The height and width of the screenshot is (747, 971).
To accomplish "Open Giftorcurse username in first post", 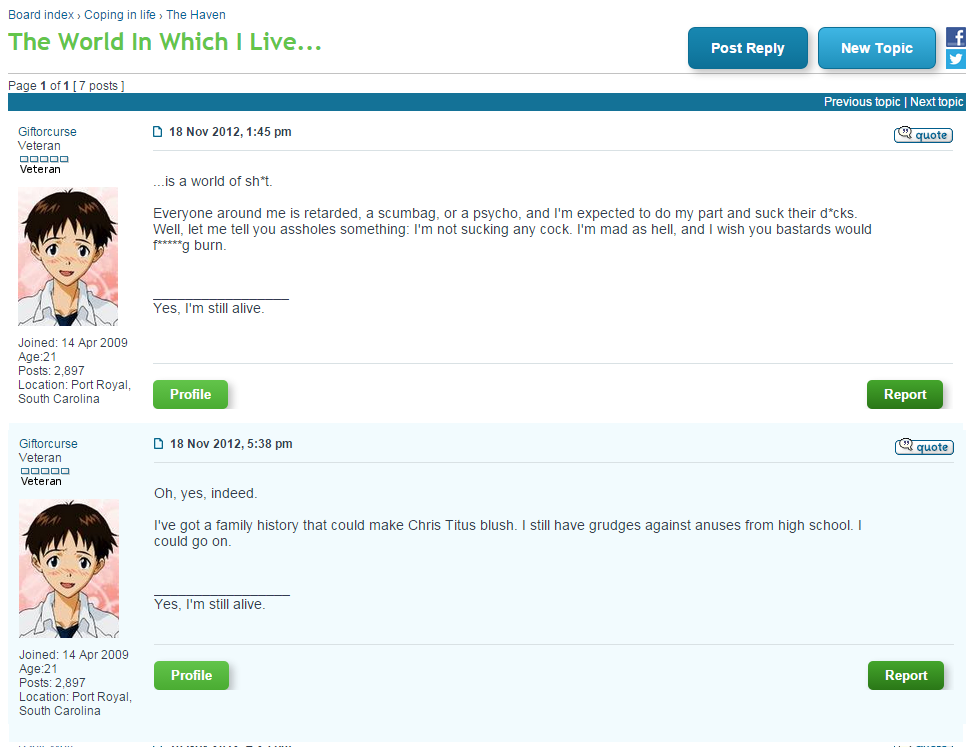I will 47,131.
